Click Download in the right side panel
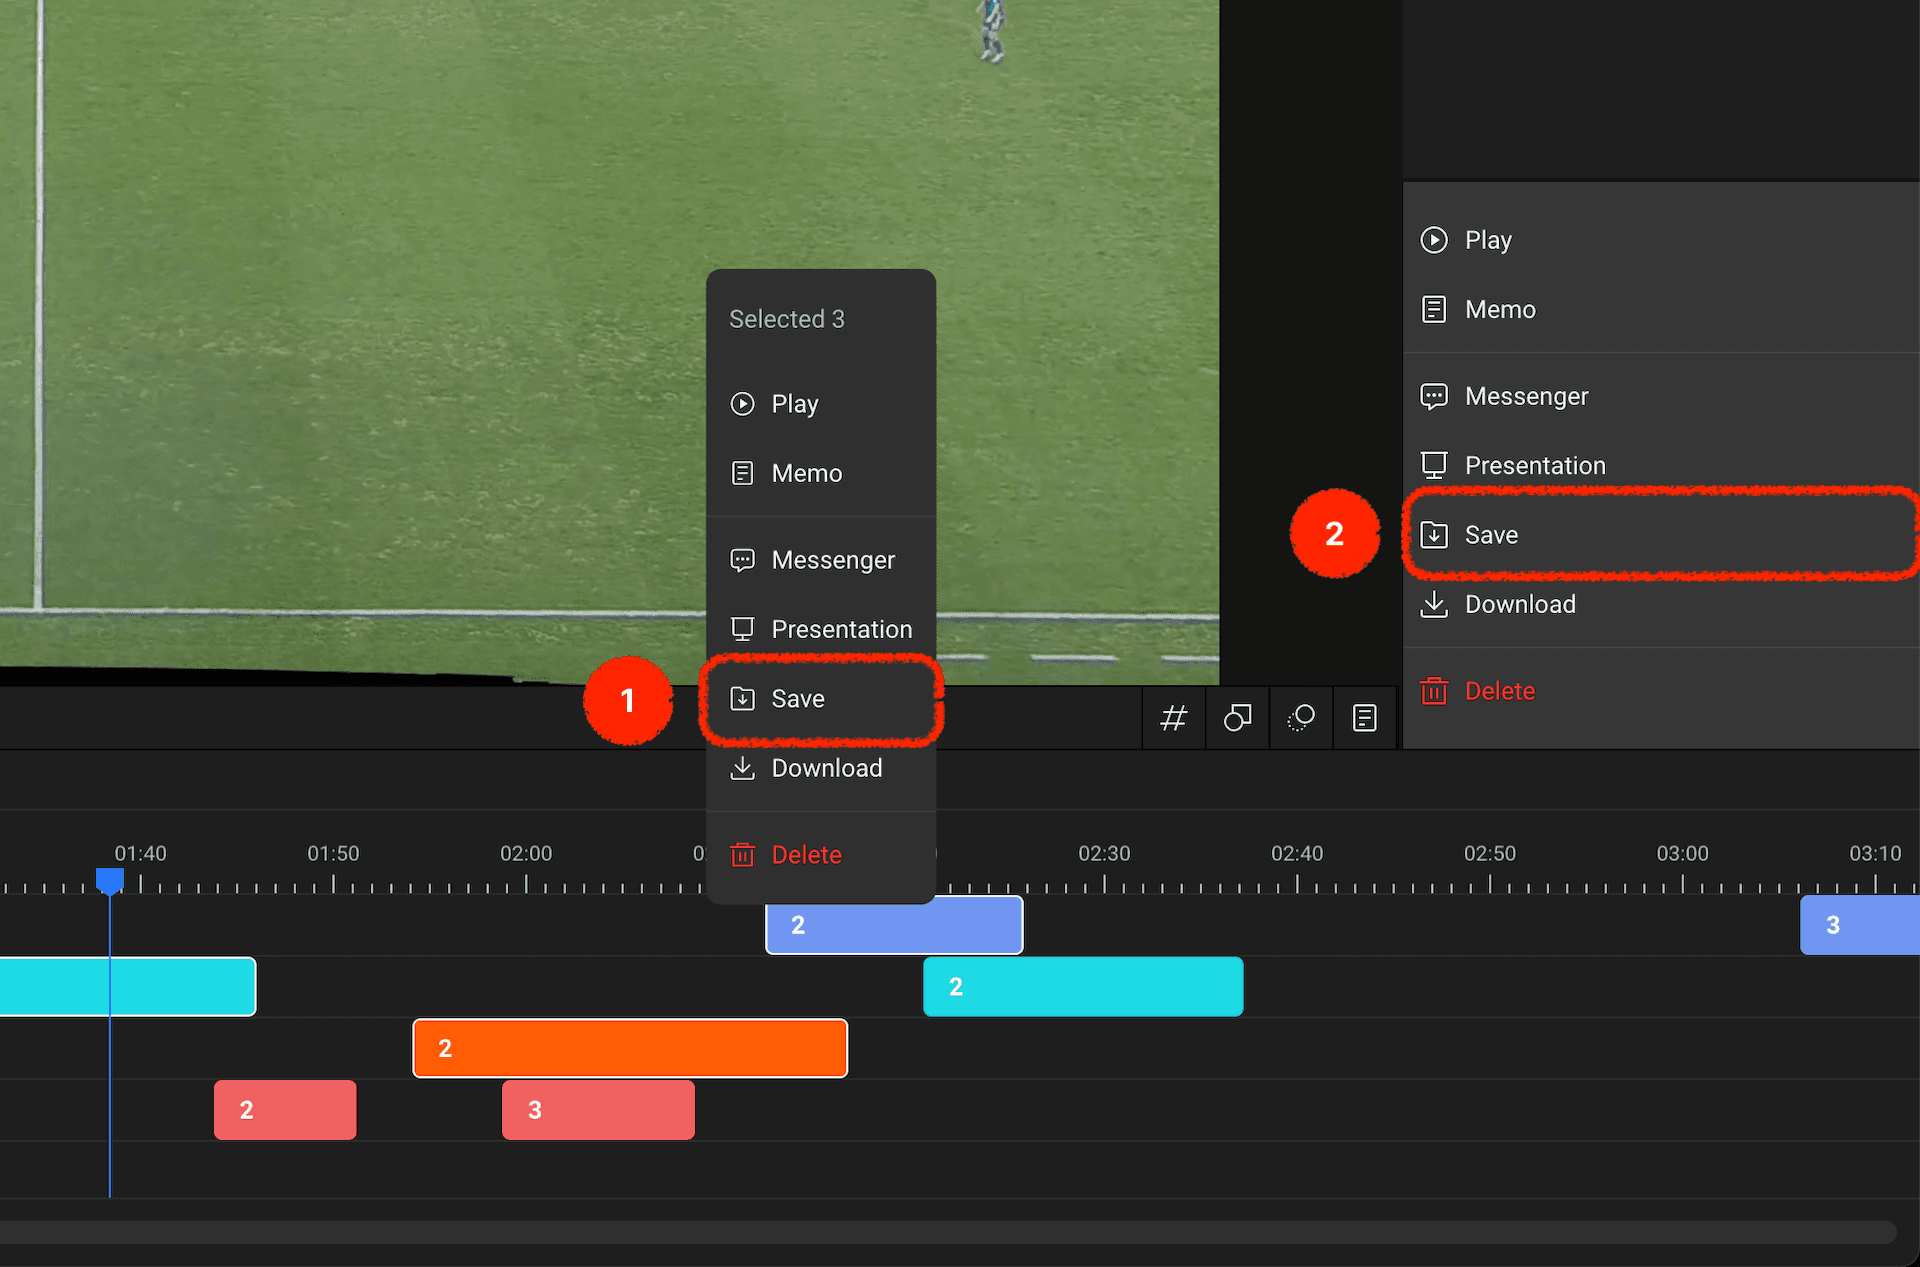The width and height of the screenshot is (1920, 1267). (1519, 604)
